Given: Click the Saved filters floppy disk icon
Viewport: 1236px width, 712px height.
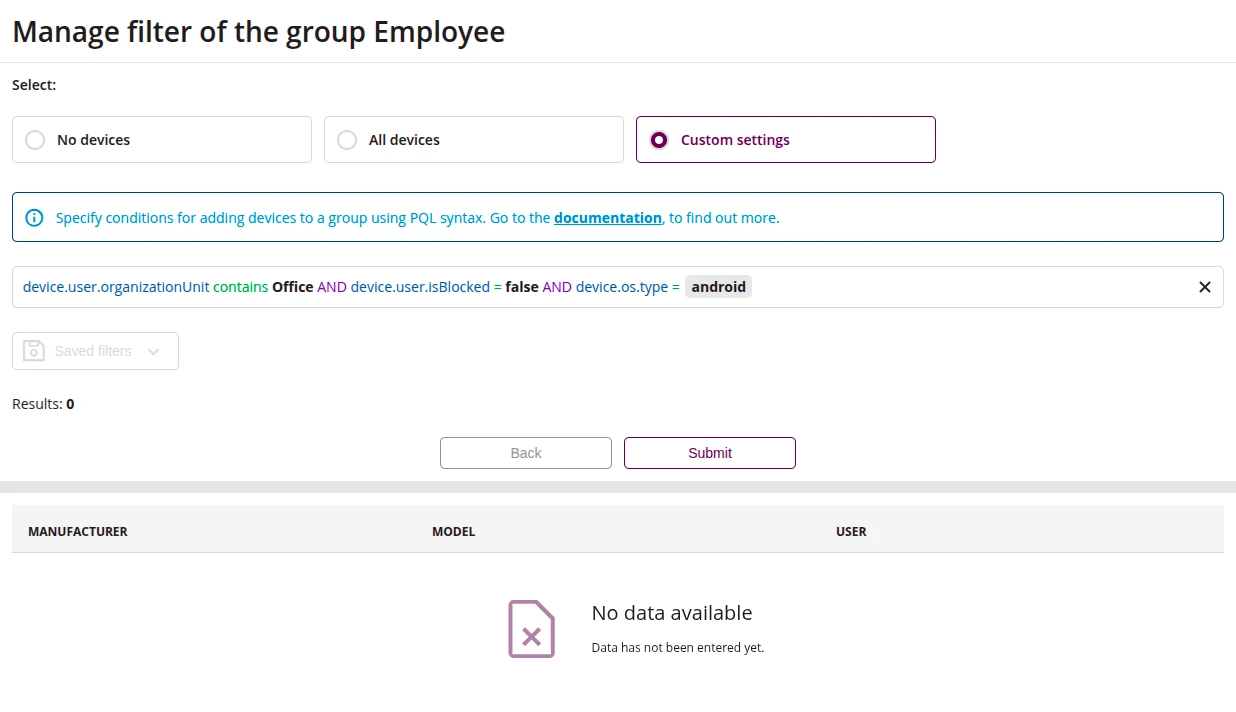Looking at the screenshot, I should (x=34, y=351).
